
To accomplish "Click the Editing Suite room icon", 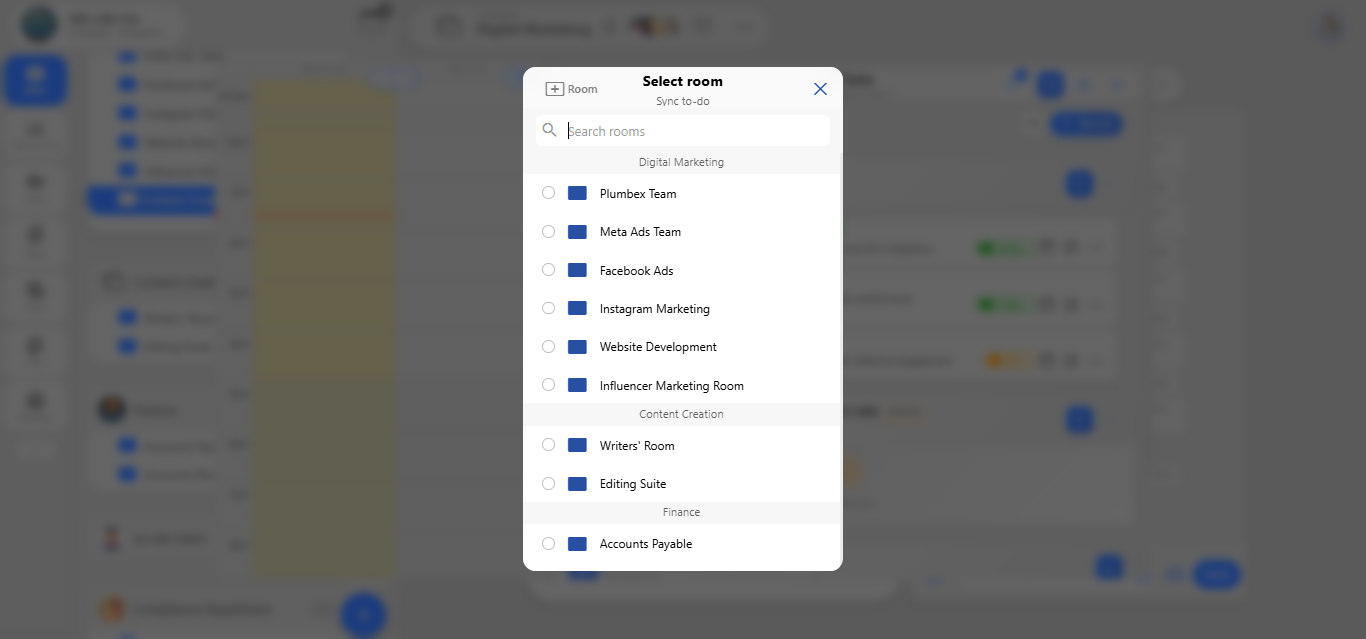I will click(x=577, y=483).
